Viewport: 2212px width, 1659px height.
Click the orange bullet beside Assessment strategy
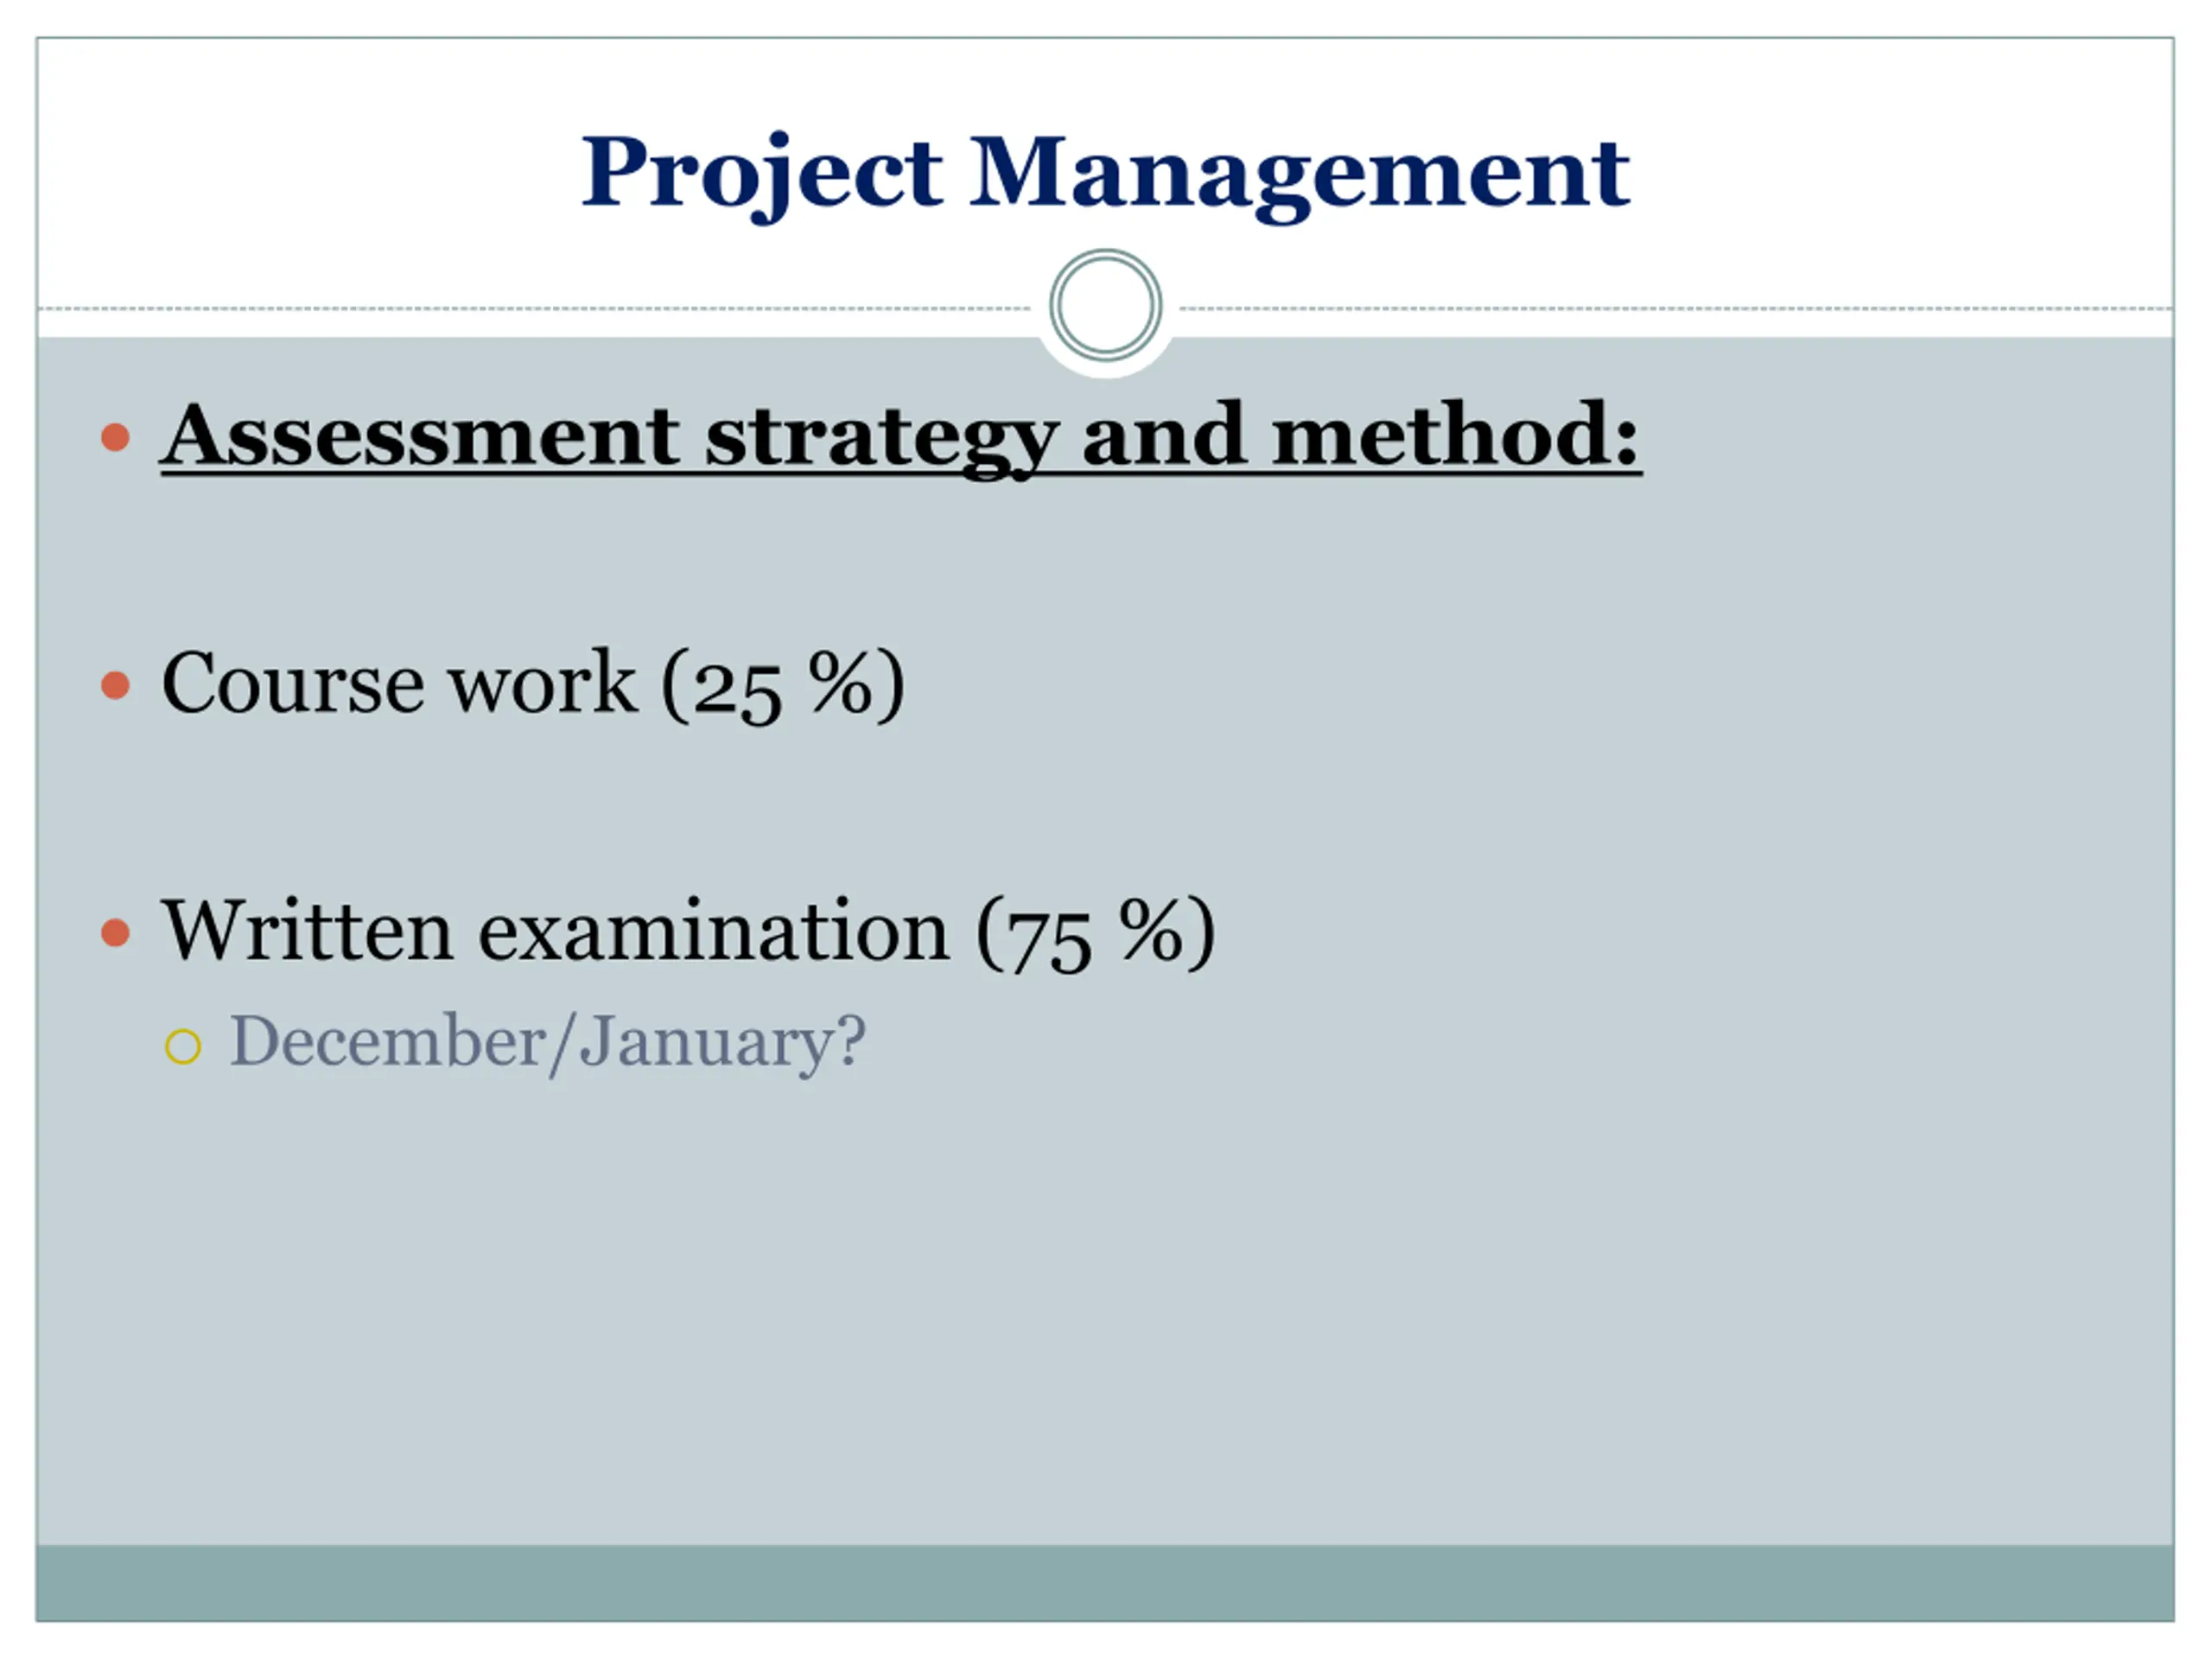[x=116, y=437]
